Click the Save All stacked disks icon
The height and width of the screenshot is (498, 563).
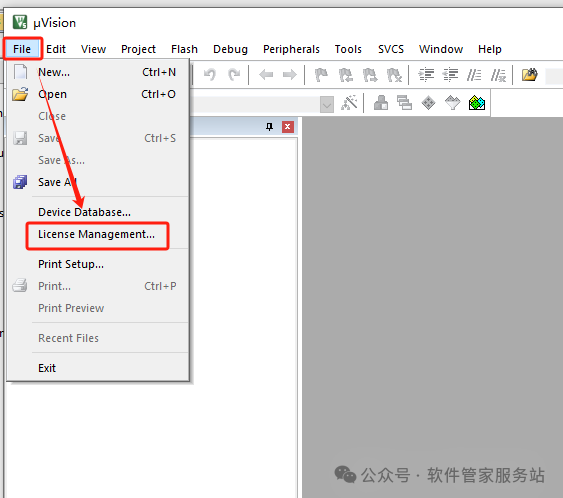coord(20,182)
